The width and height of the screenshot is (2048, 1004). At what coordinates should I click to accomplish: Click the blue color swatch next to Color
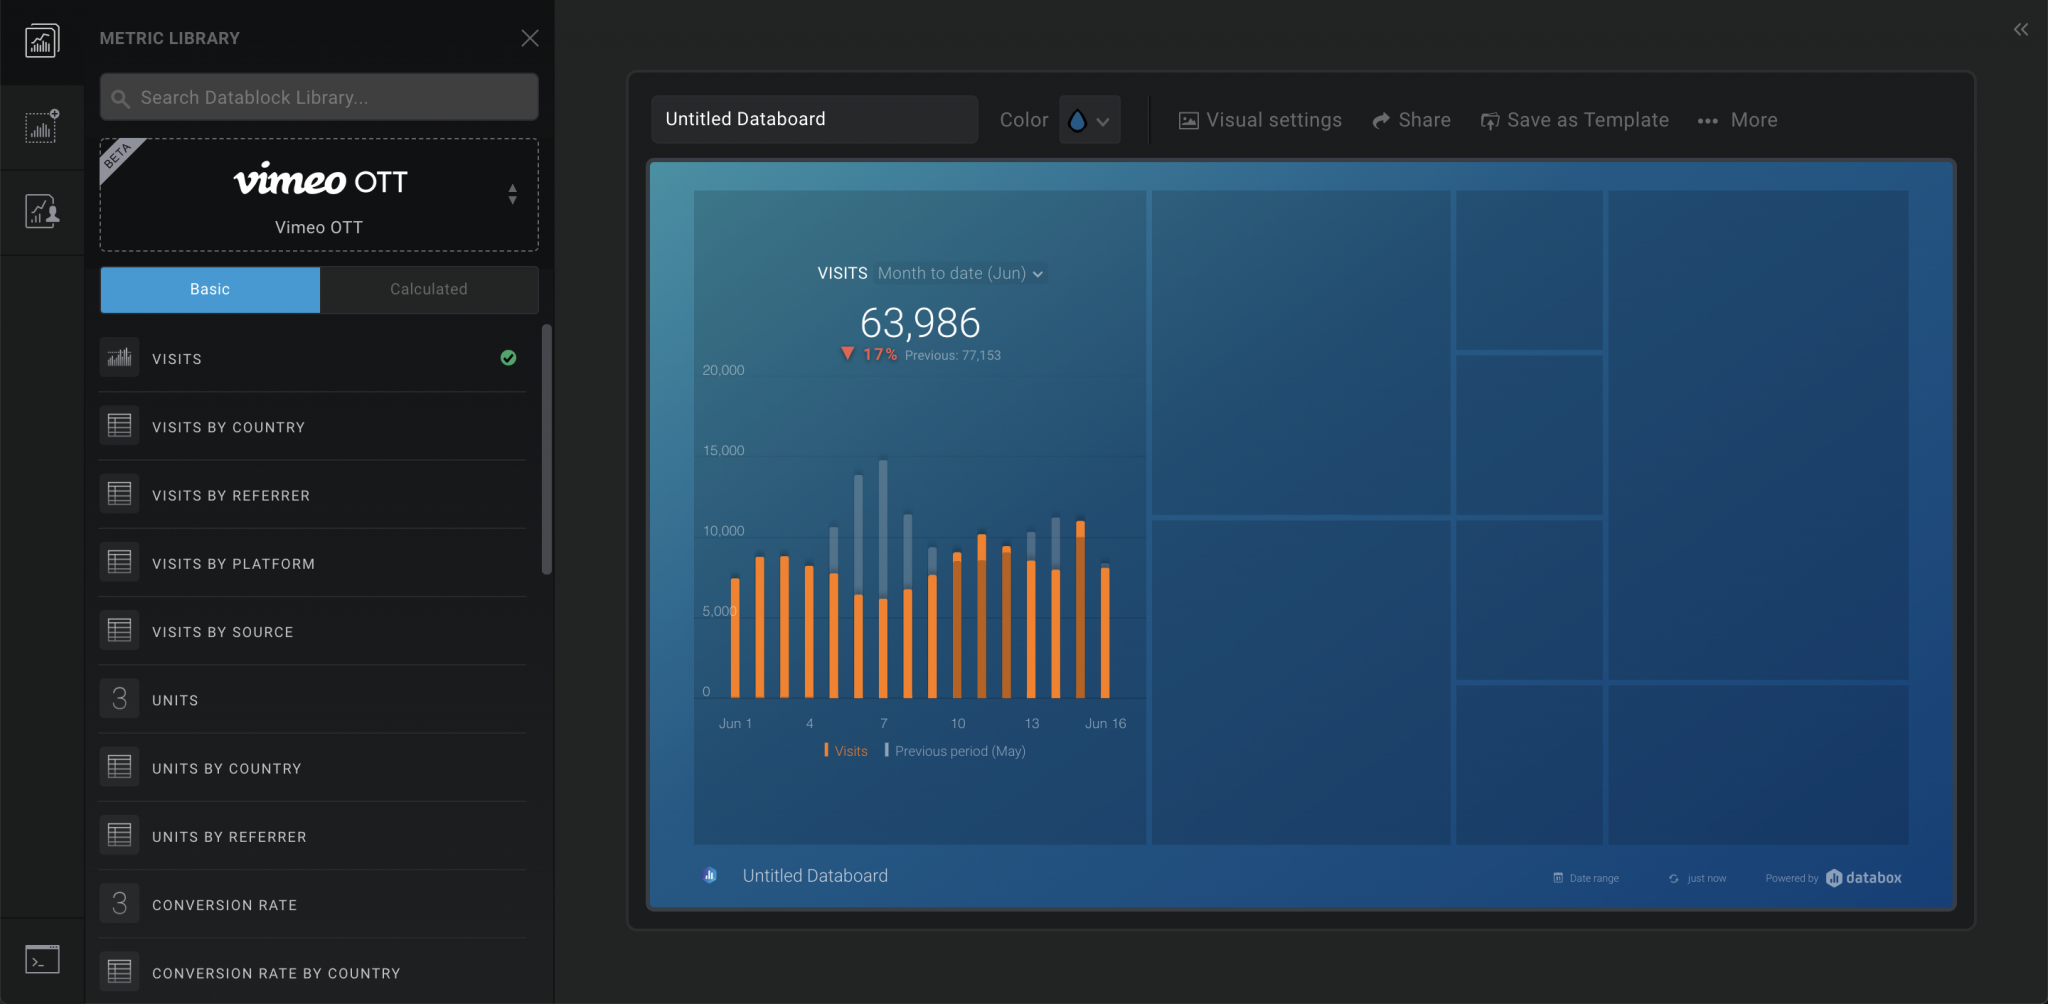coord(1078,119)
